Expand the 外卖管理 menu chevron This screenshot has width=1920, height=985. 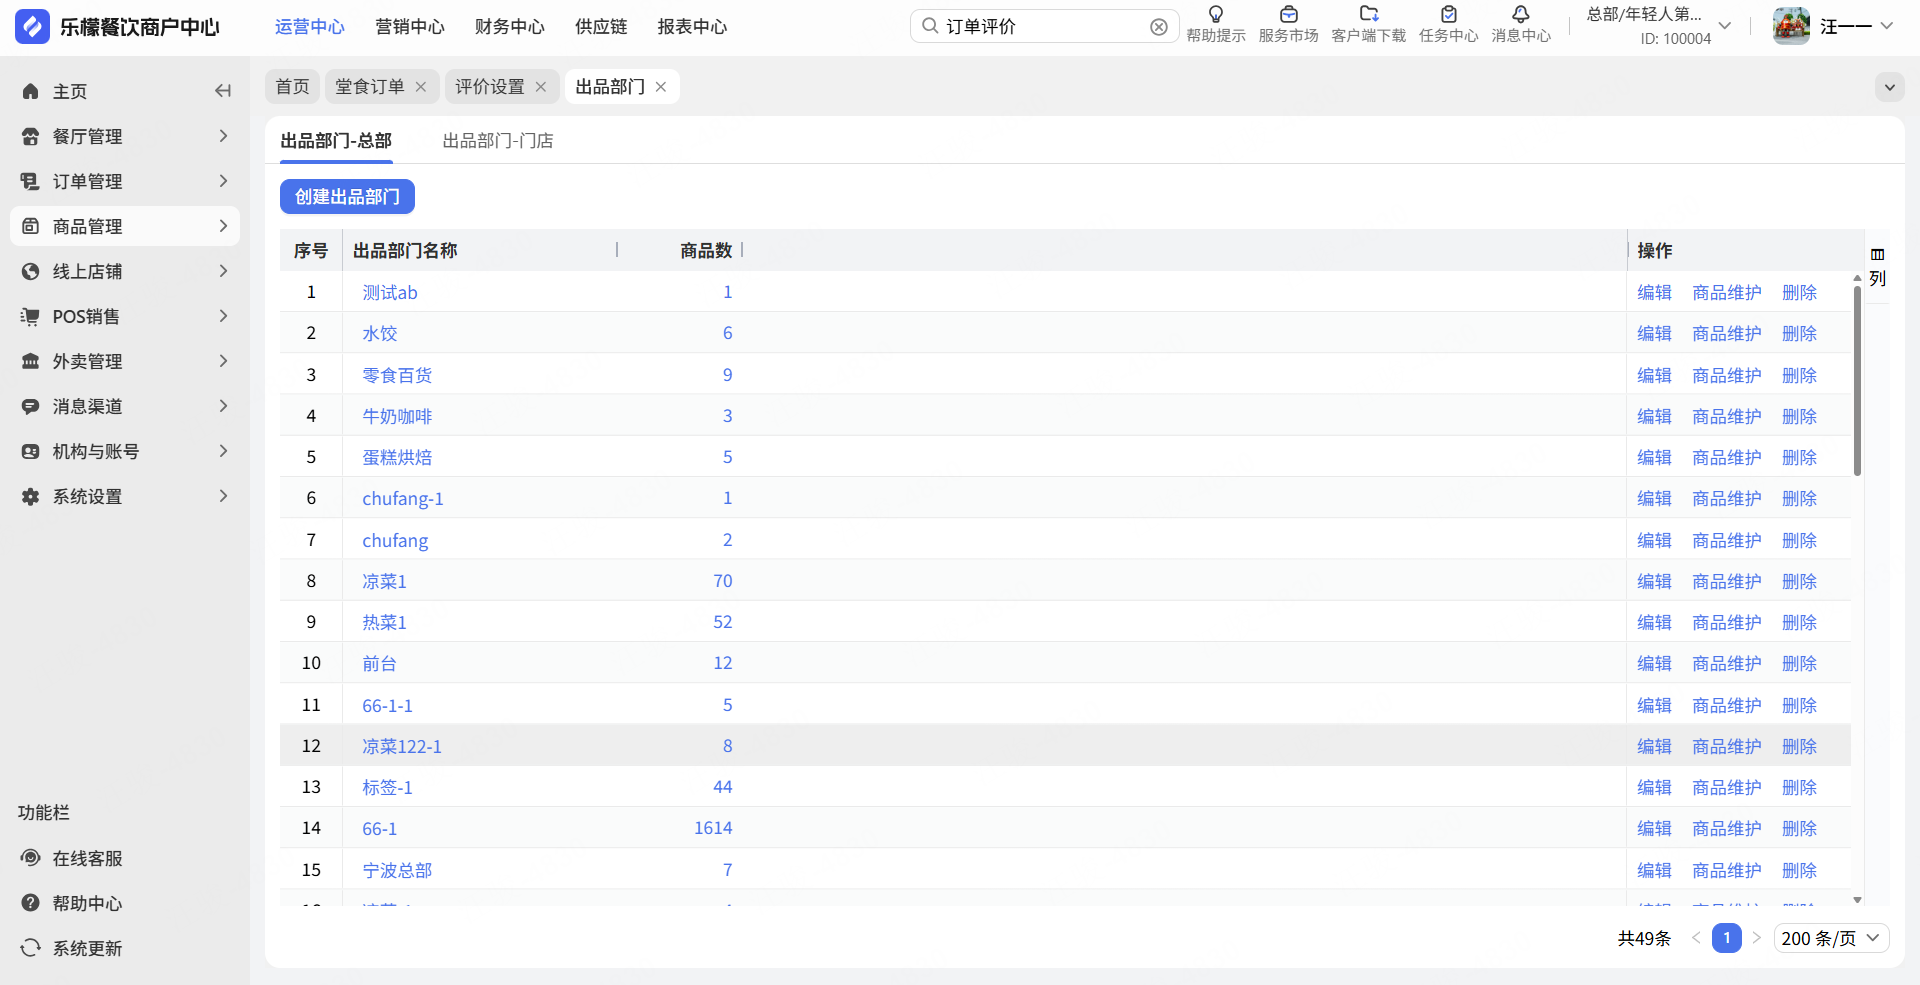coord(223,361)
